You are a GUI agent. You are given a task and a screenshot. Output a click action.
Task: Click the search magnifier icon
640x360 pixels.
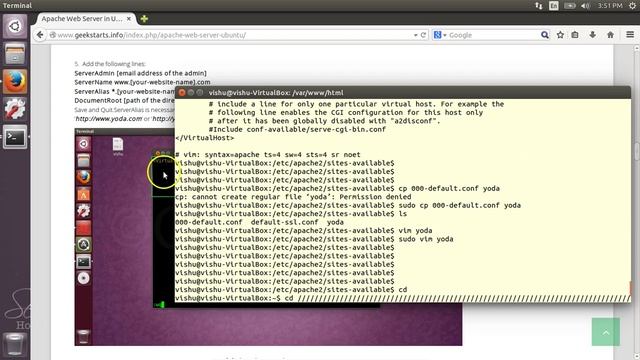click(x=544, y=35)
